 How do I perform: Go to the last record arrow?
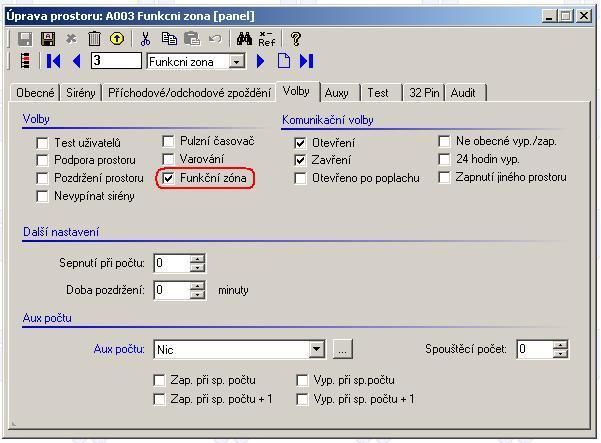[x=306, y=61]
